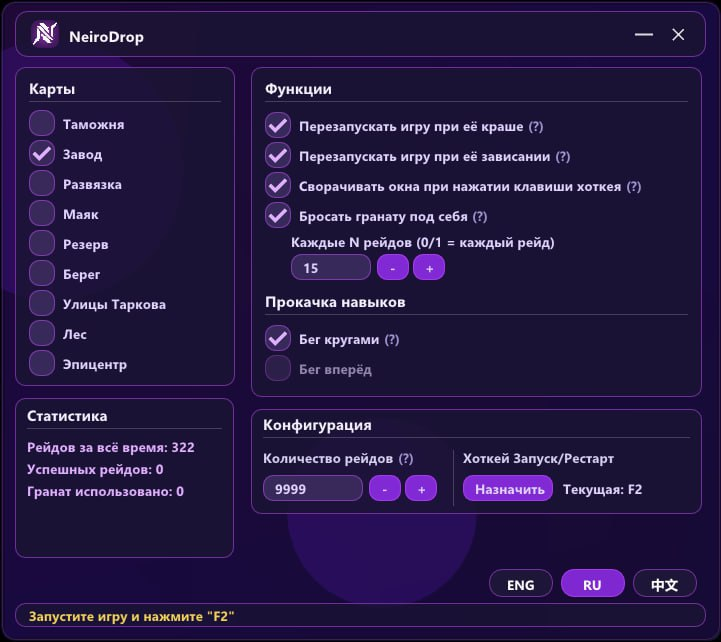Enable the Таможня map checkbox
721x642 pixels.
42,124
